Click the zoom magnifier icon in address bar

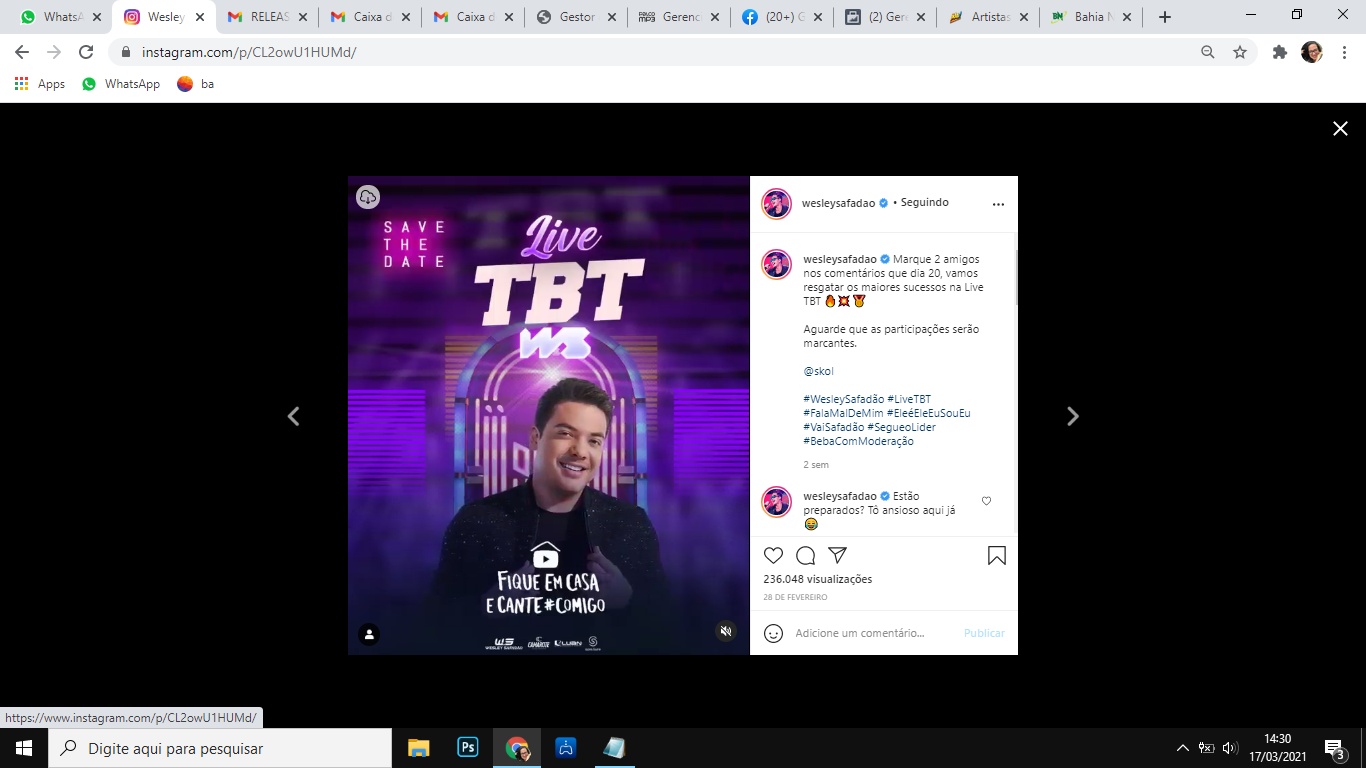coord(1208,52)
